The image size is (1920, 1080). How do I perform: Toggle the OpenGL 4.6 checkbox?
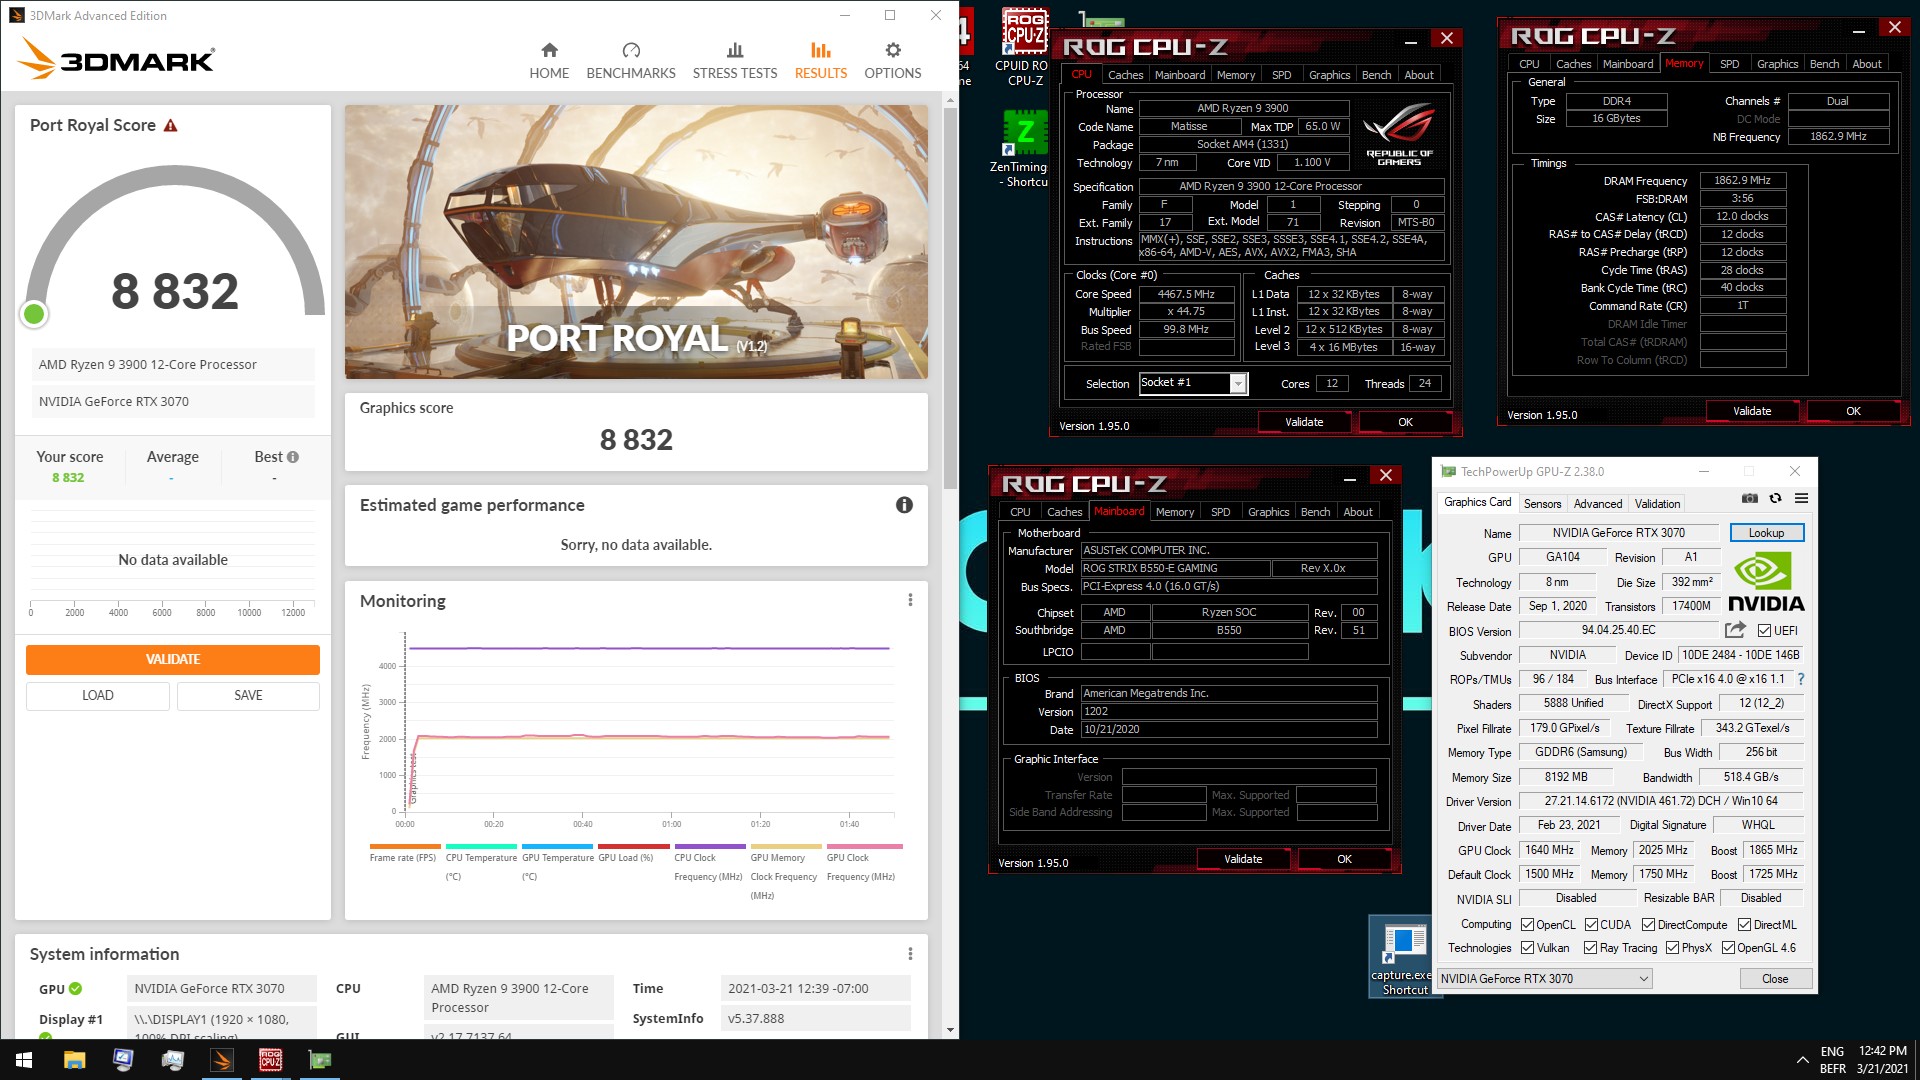[1728, 948]
